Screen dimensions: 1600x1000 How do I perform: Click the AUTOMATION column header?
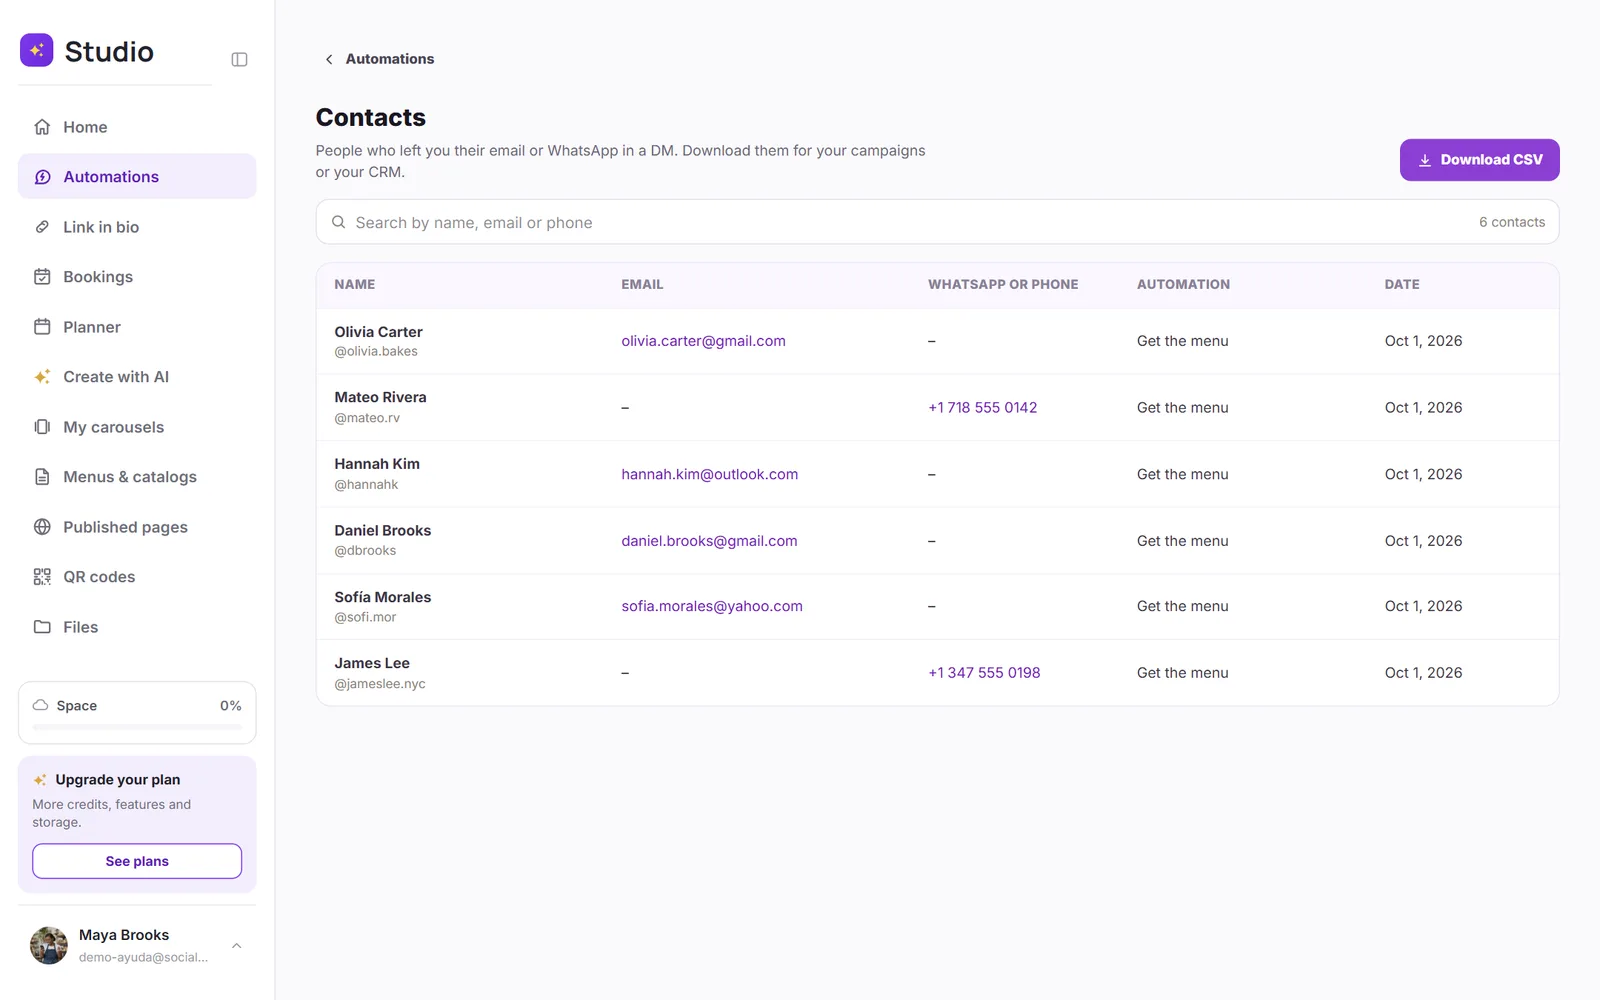[x=1183, y=284]
